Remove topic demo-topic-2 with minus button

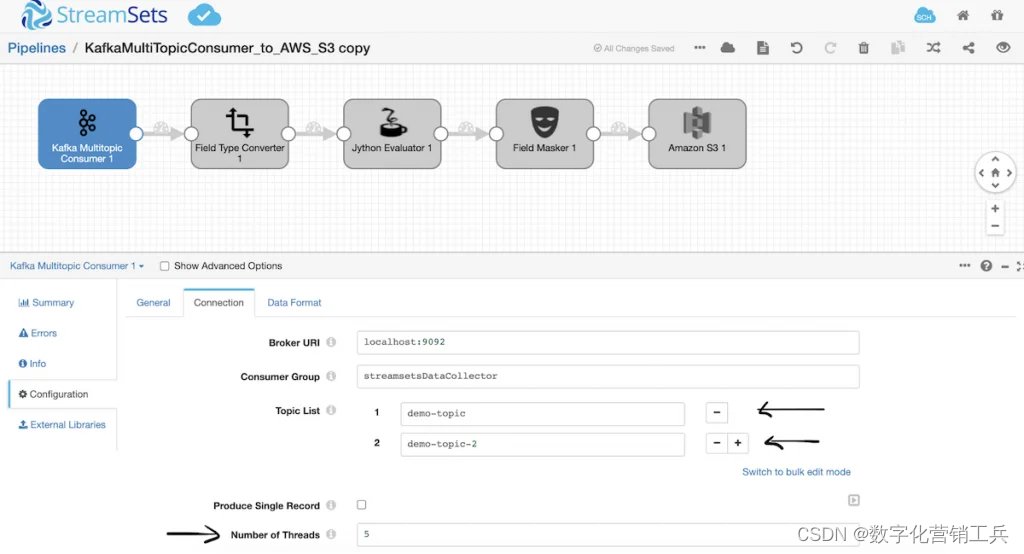716,443
